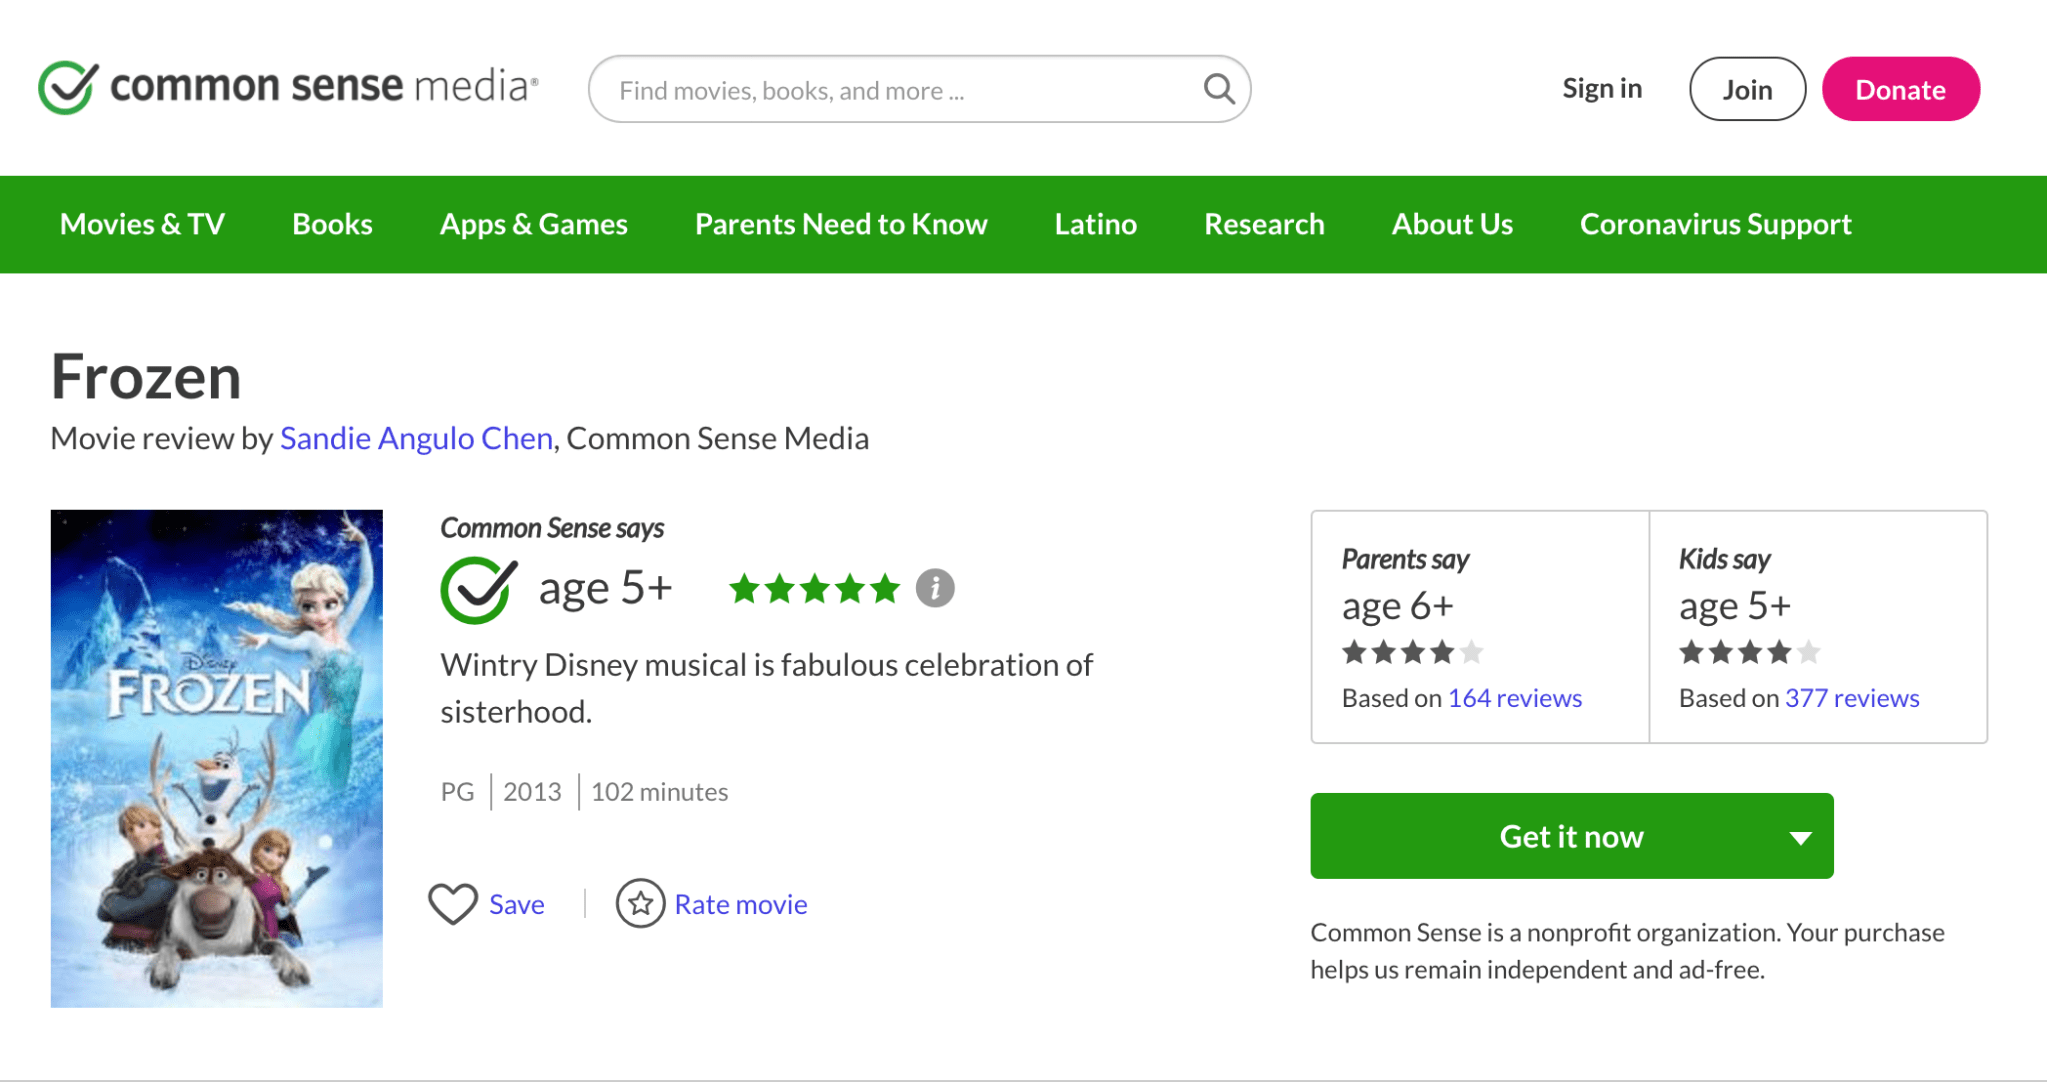Click the Common Sense Media logo
The height and width of the screenshot is (1082, 2047).
287,88
